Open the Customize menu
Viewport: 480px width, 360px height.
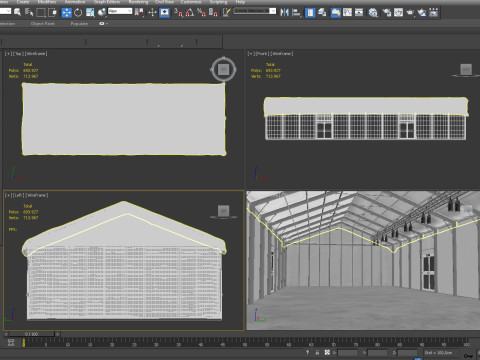click(191, 2)
